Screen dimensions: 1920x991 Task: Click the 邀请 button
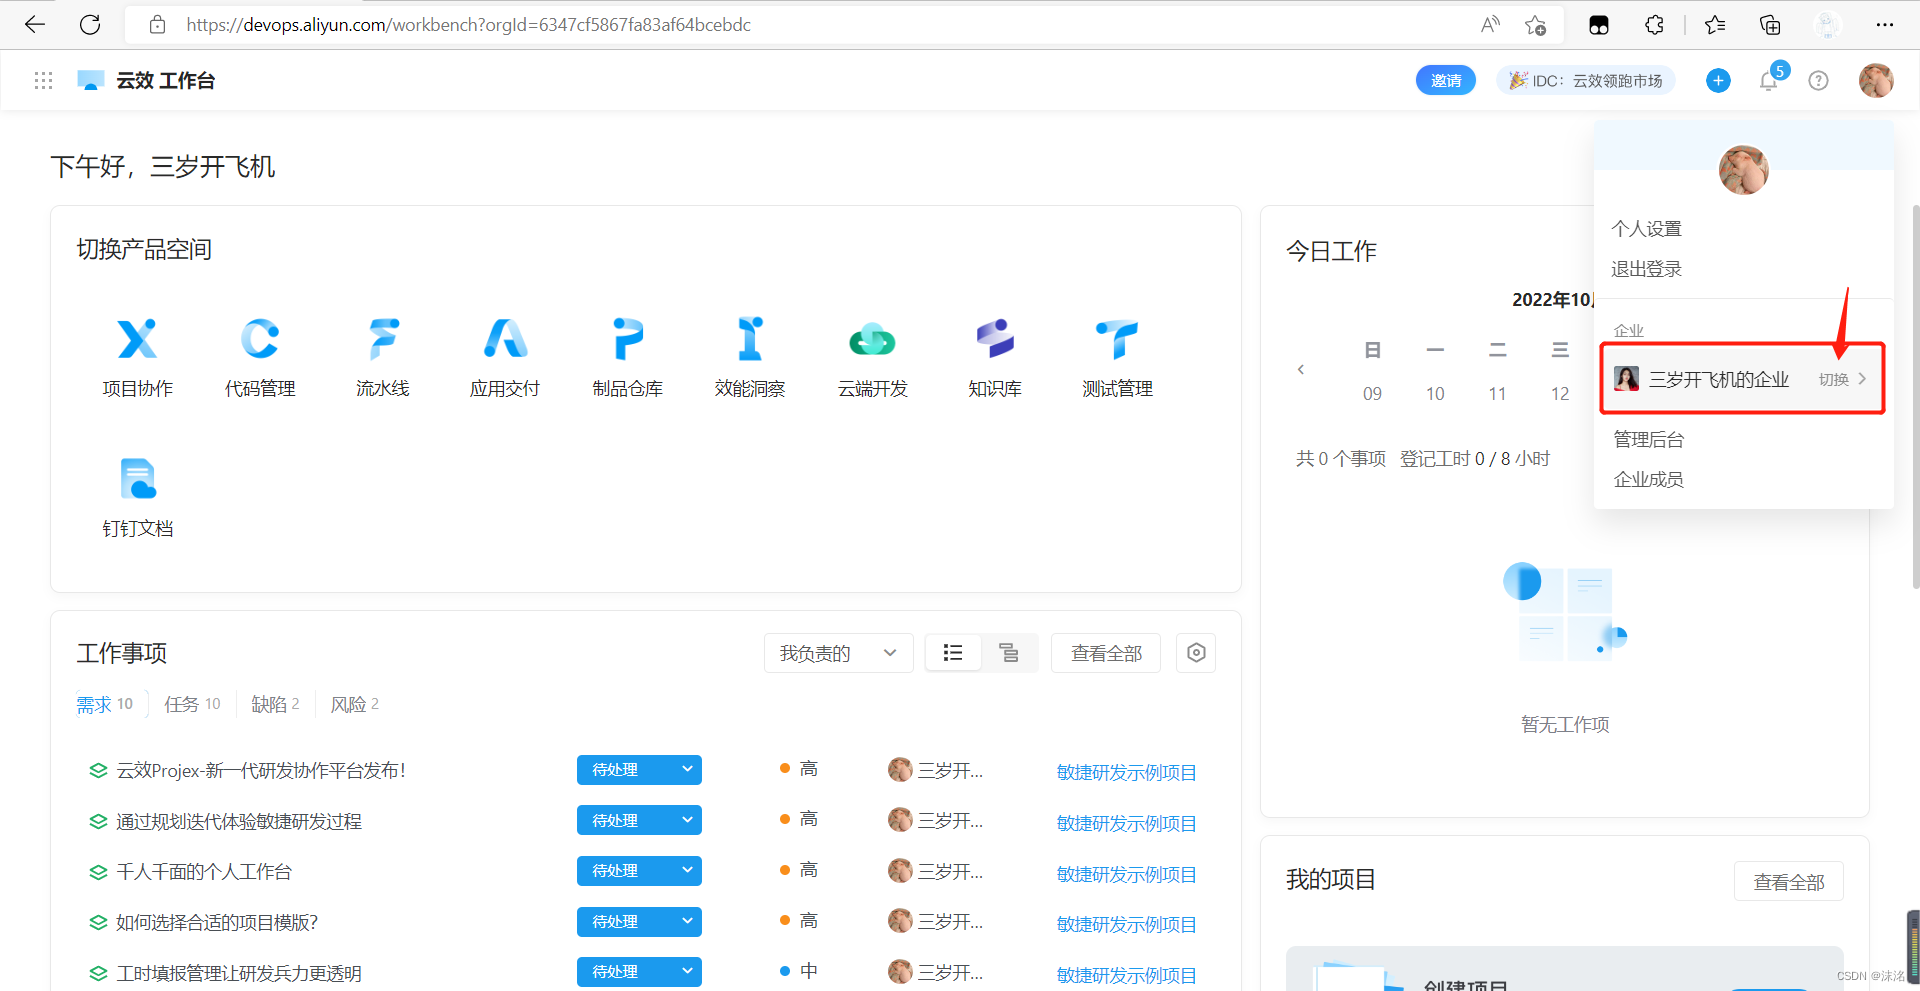1446,80
